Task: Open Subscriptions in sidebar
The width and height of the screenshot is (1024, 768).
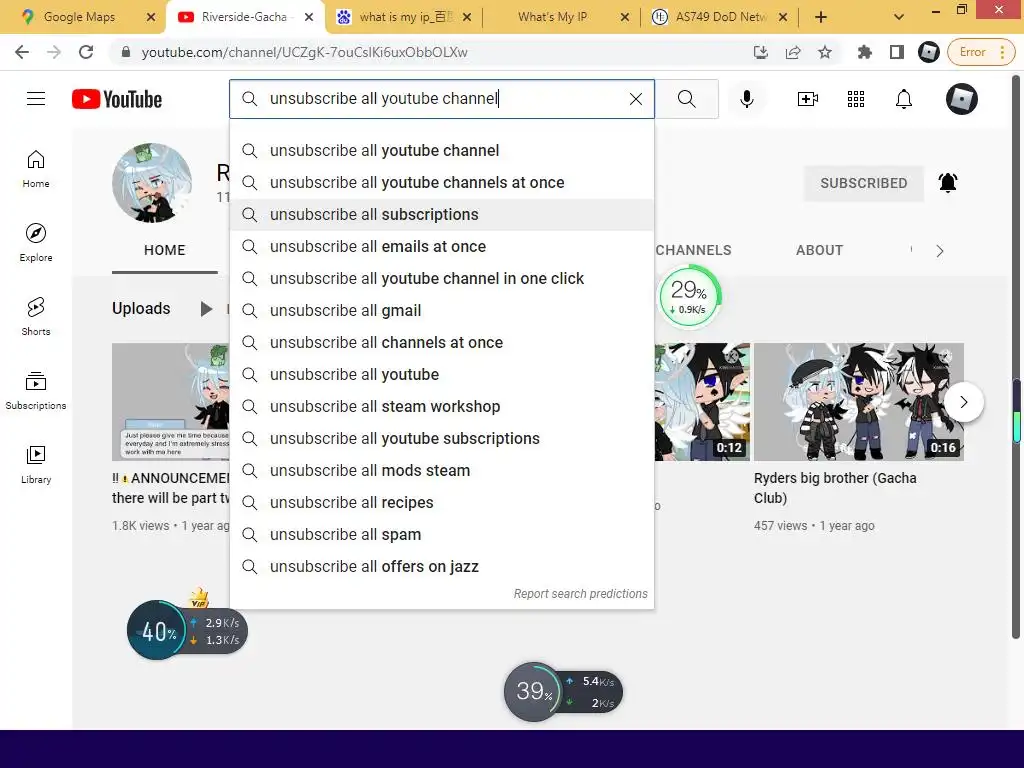Action: pos(36,390)
